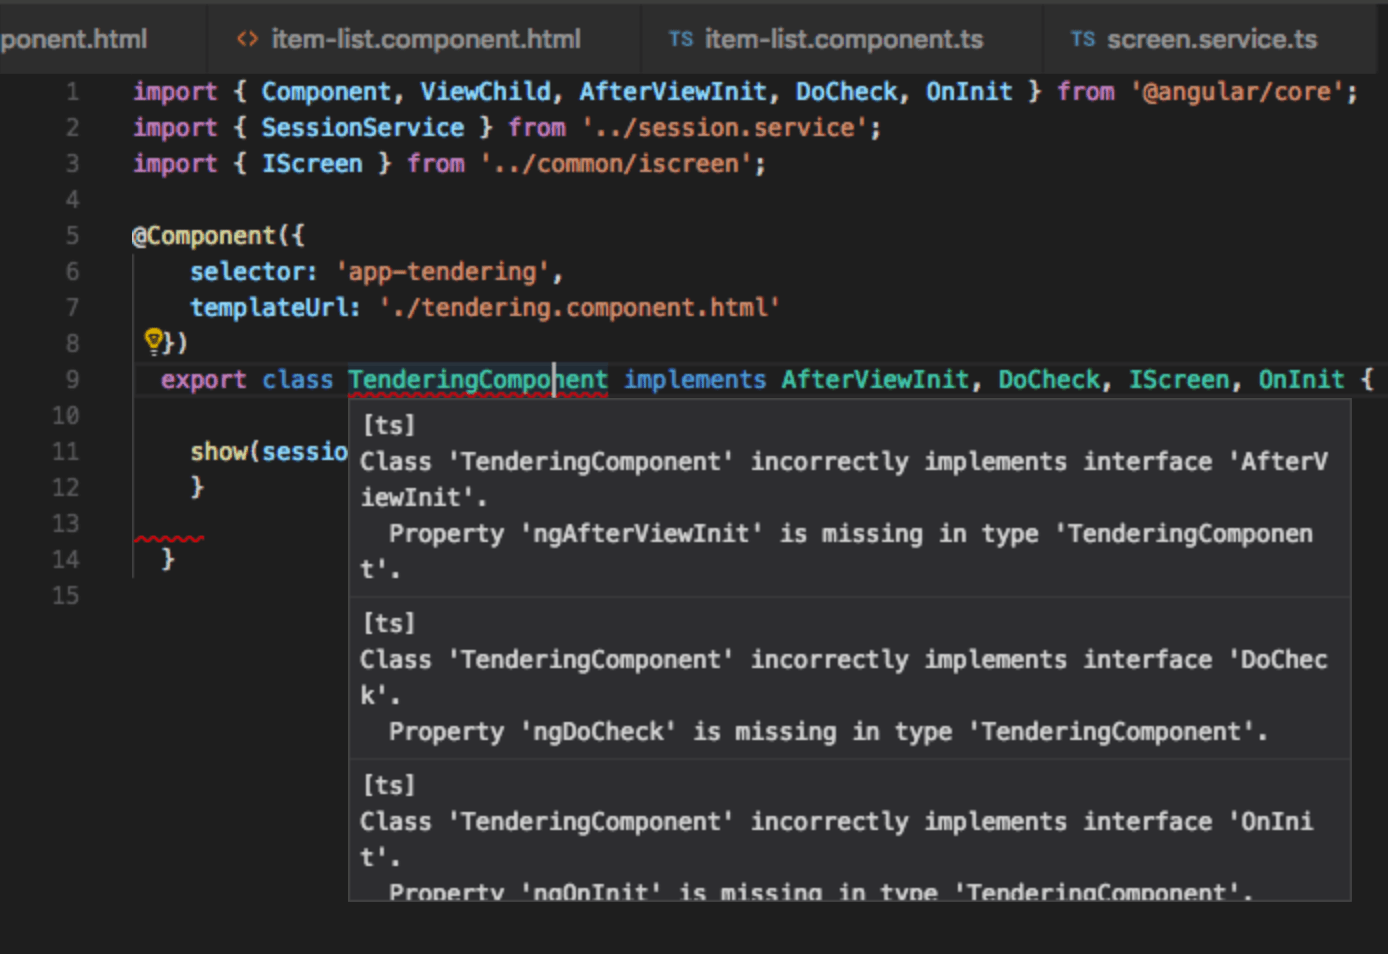Screen dimensions: 1388x954
Task: Select line number 9 in the gutter
Action: click(72, 379)
